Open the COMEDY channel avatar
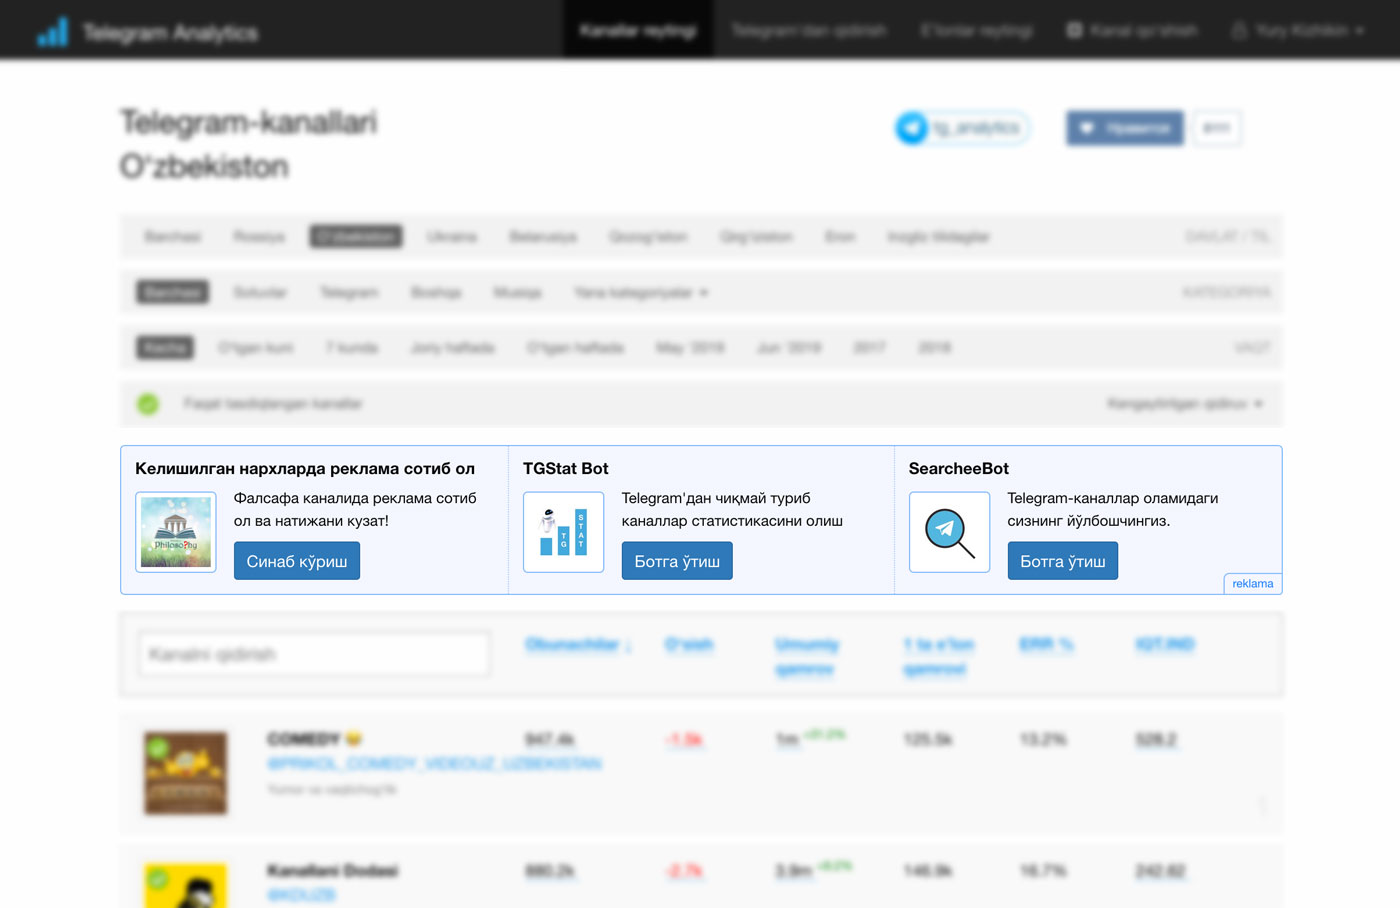The image size is (1400, 908). click(185, 773)
